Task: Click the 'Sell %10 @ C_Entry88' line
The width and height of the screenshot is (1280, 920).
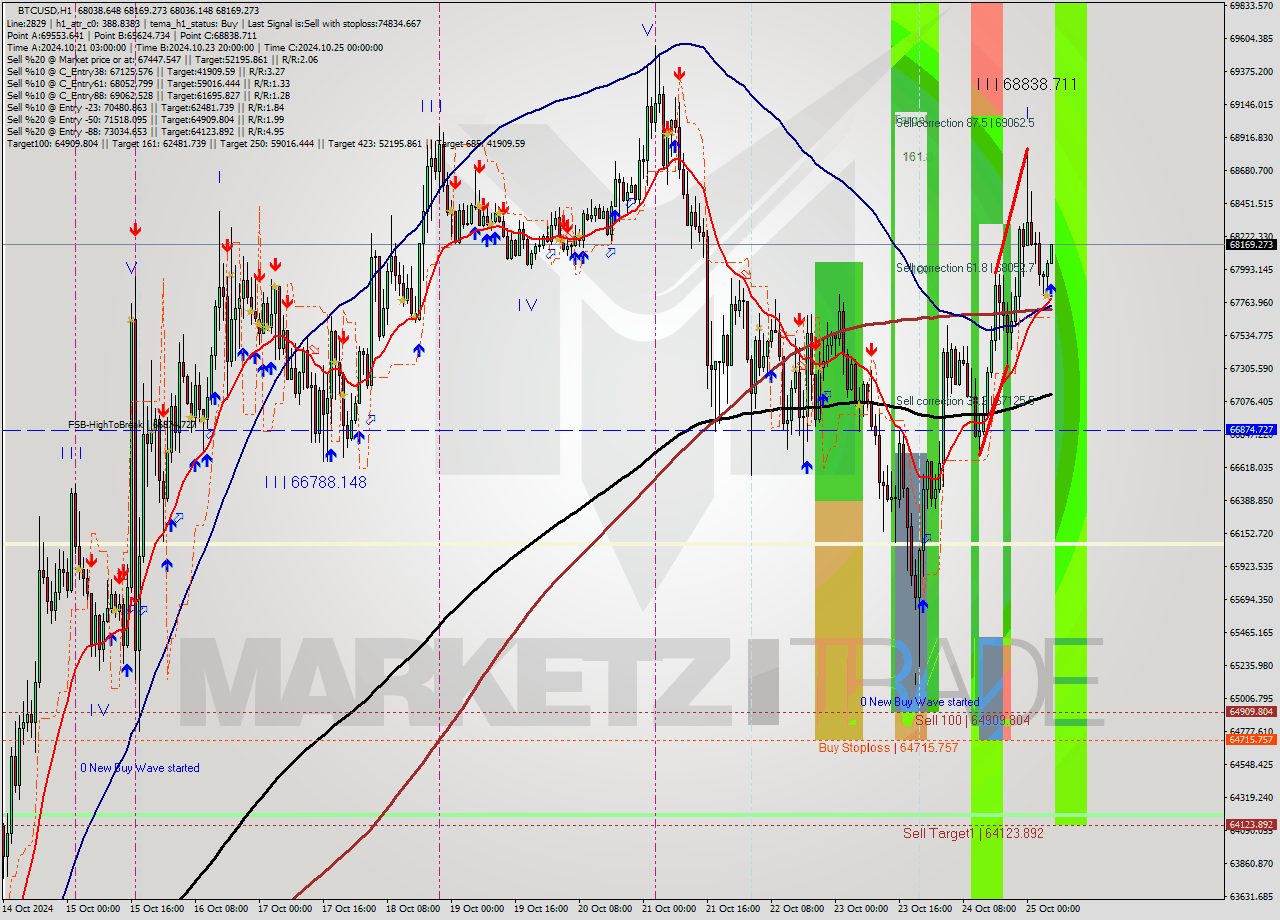Action: pyautogui.click(x=148, y=95)
